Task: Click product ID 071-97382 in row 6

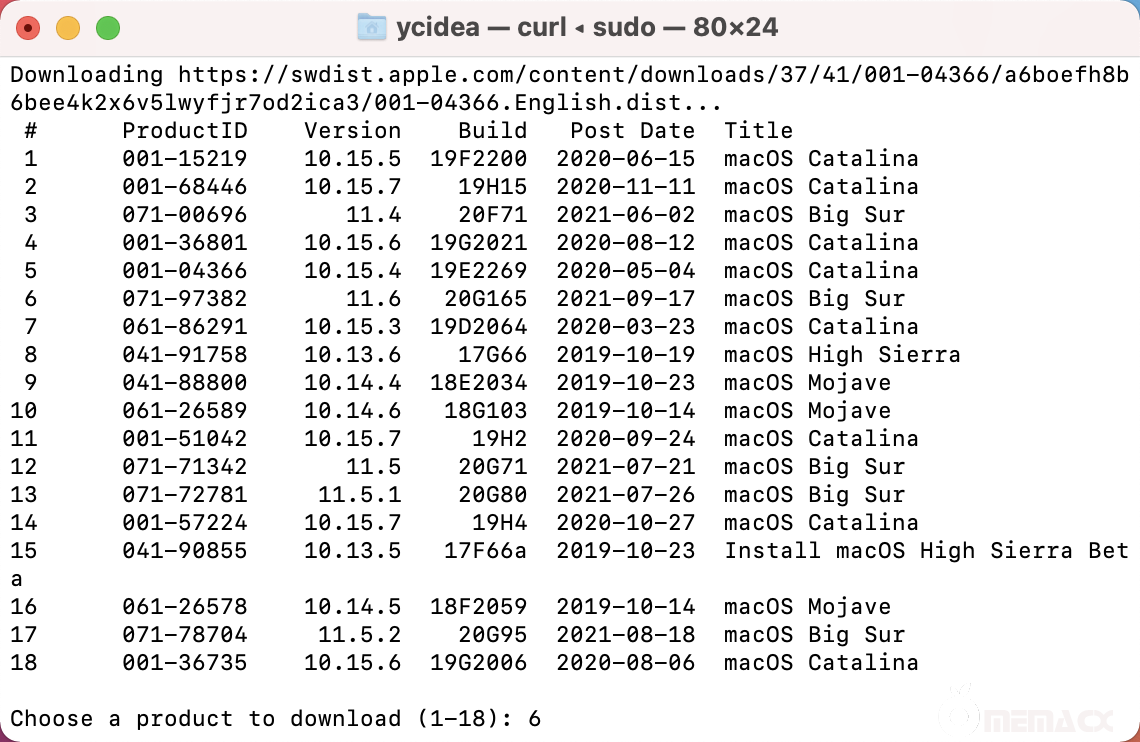Action: point(185,299)
